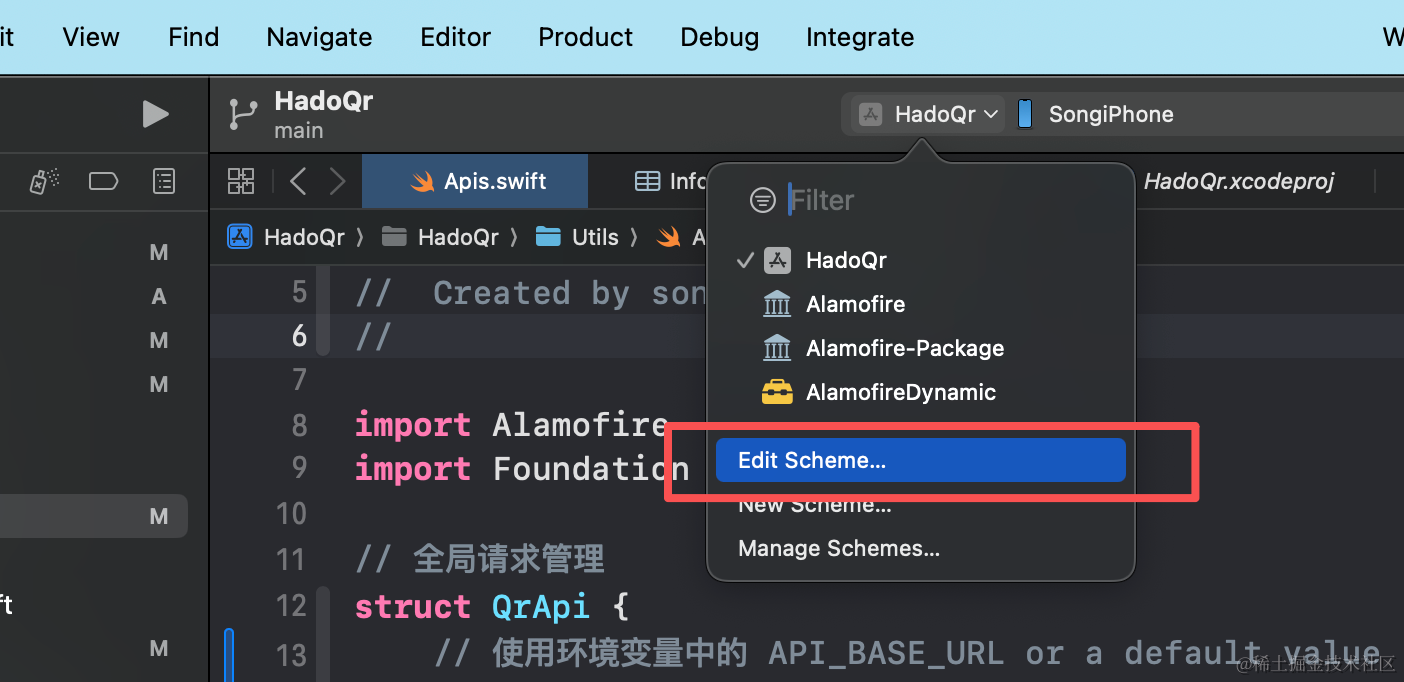This screenshot has height=682, width=1404.
Task: Switch to the Apis.swift tab
Action: click(x=475, y=181)
